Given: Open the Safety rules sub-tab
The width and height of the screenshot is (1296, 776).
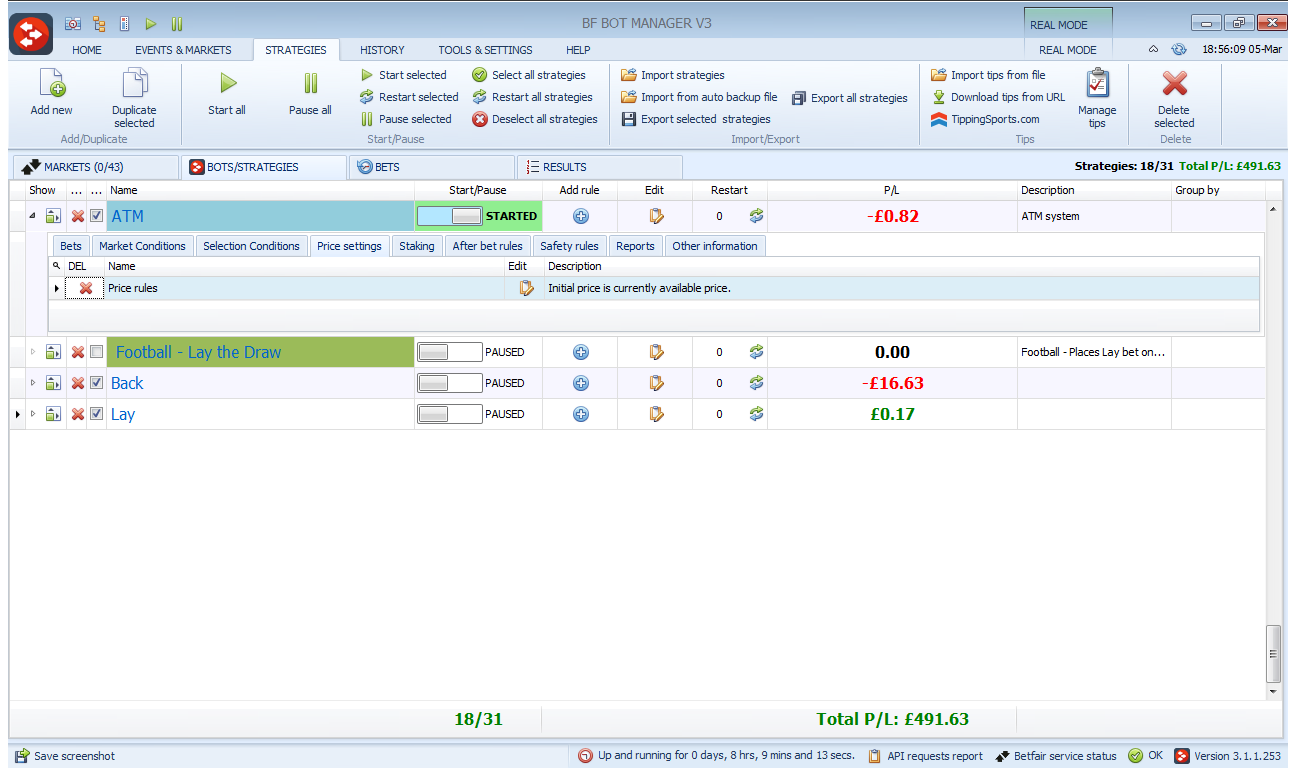Looking at the screenshot, I should click(569, 246).
